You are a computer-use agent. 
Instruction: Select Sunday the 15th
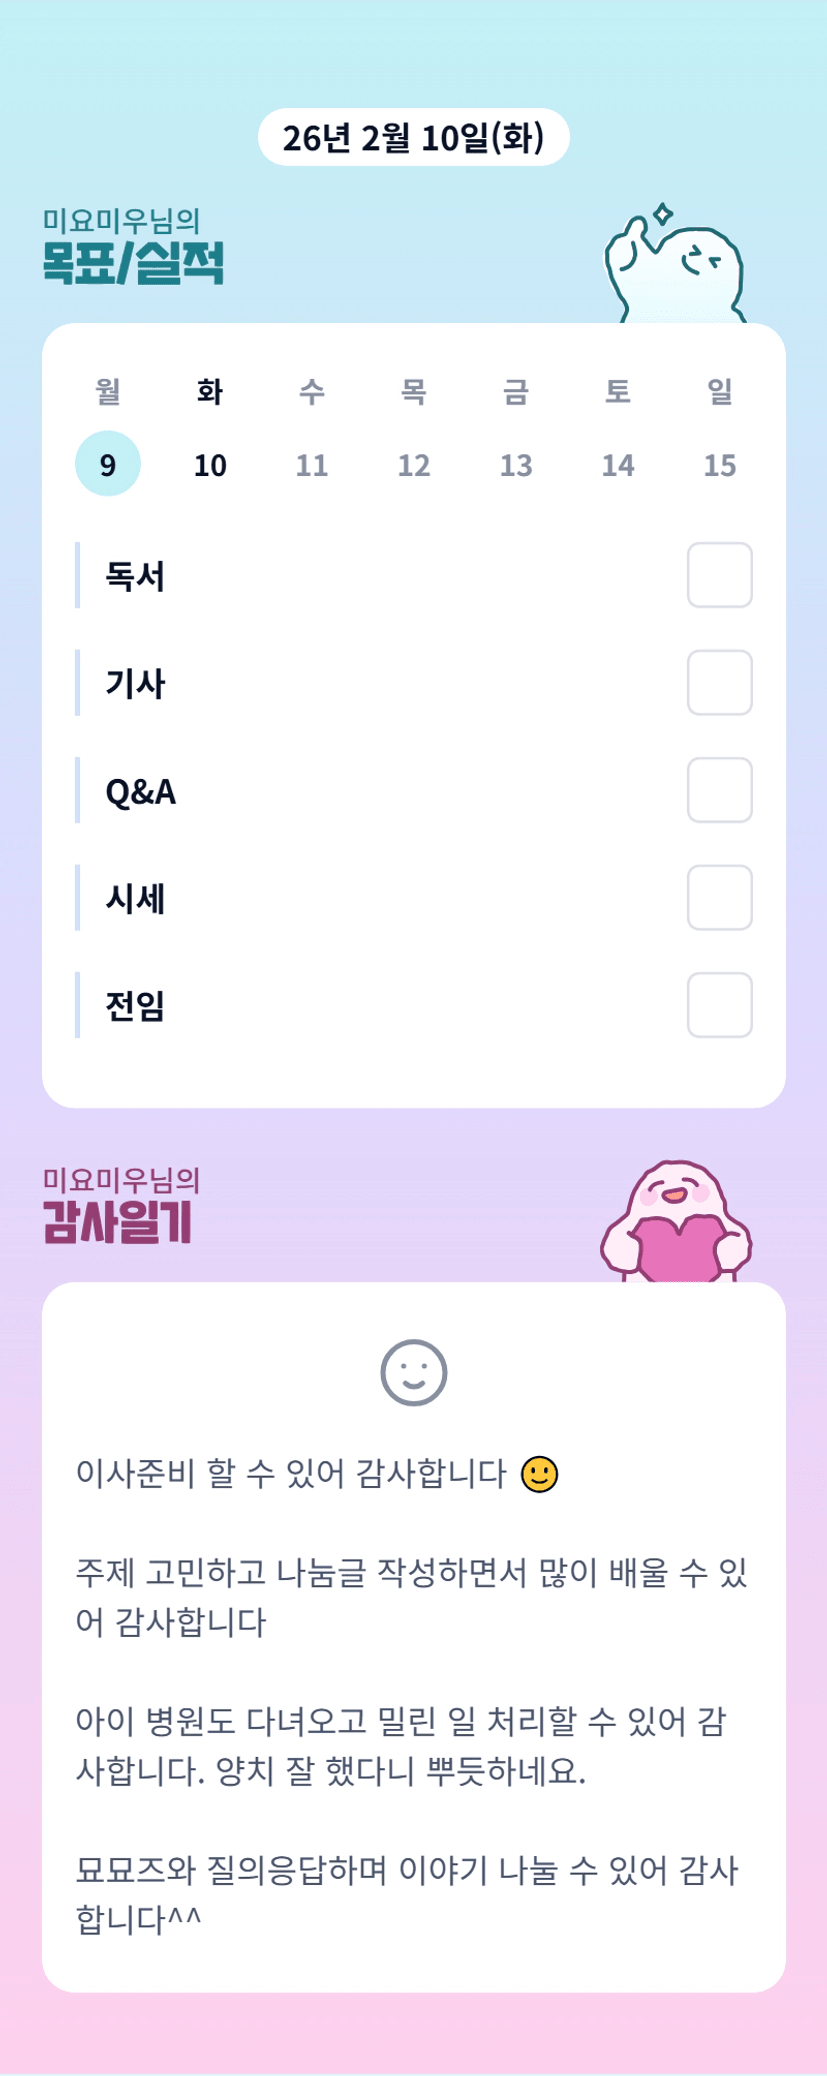click(x=720, y=464)
